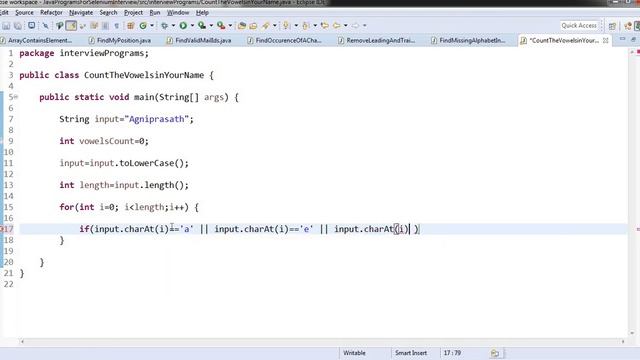Viewport: 640px width, 360px height.
Task: Click the 17 : 79 cursor position
Action: (x=452, y=353)
